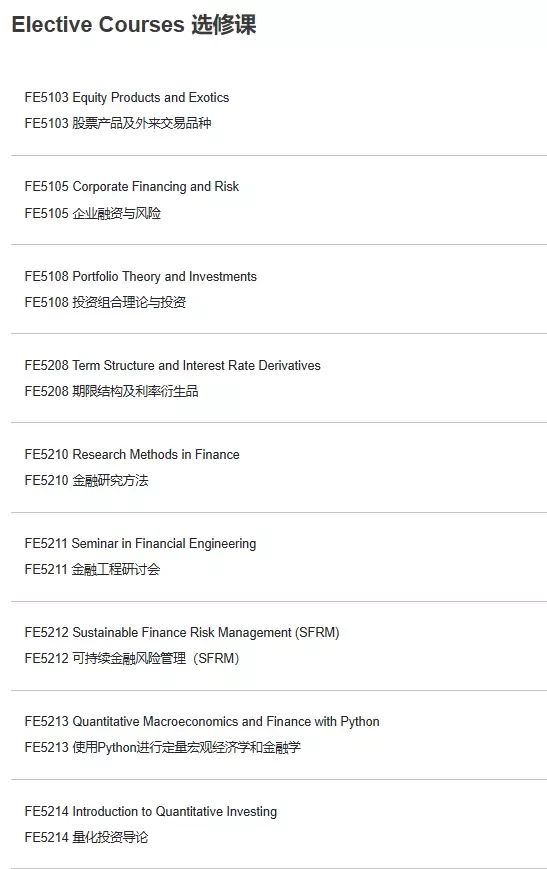Select FE5213 使用Python进行定量宏观经济学和金融学 line
The width and height of the screenshot is (547, 869).
pos(162,747)
